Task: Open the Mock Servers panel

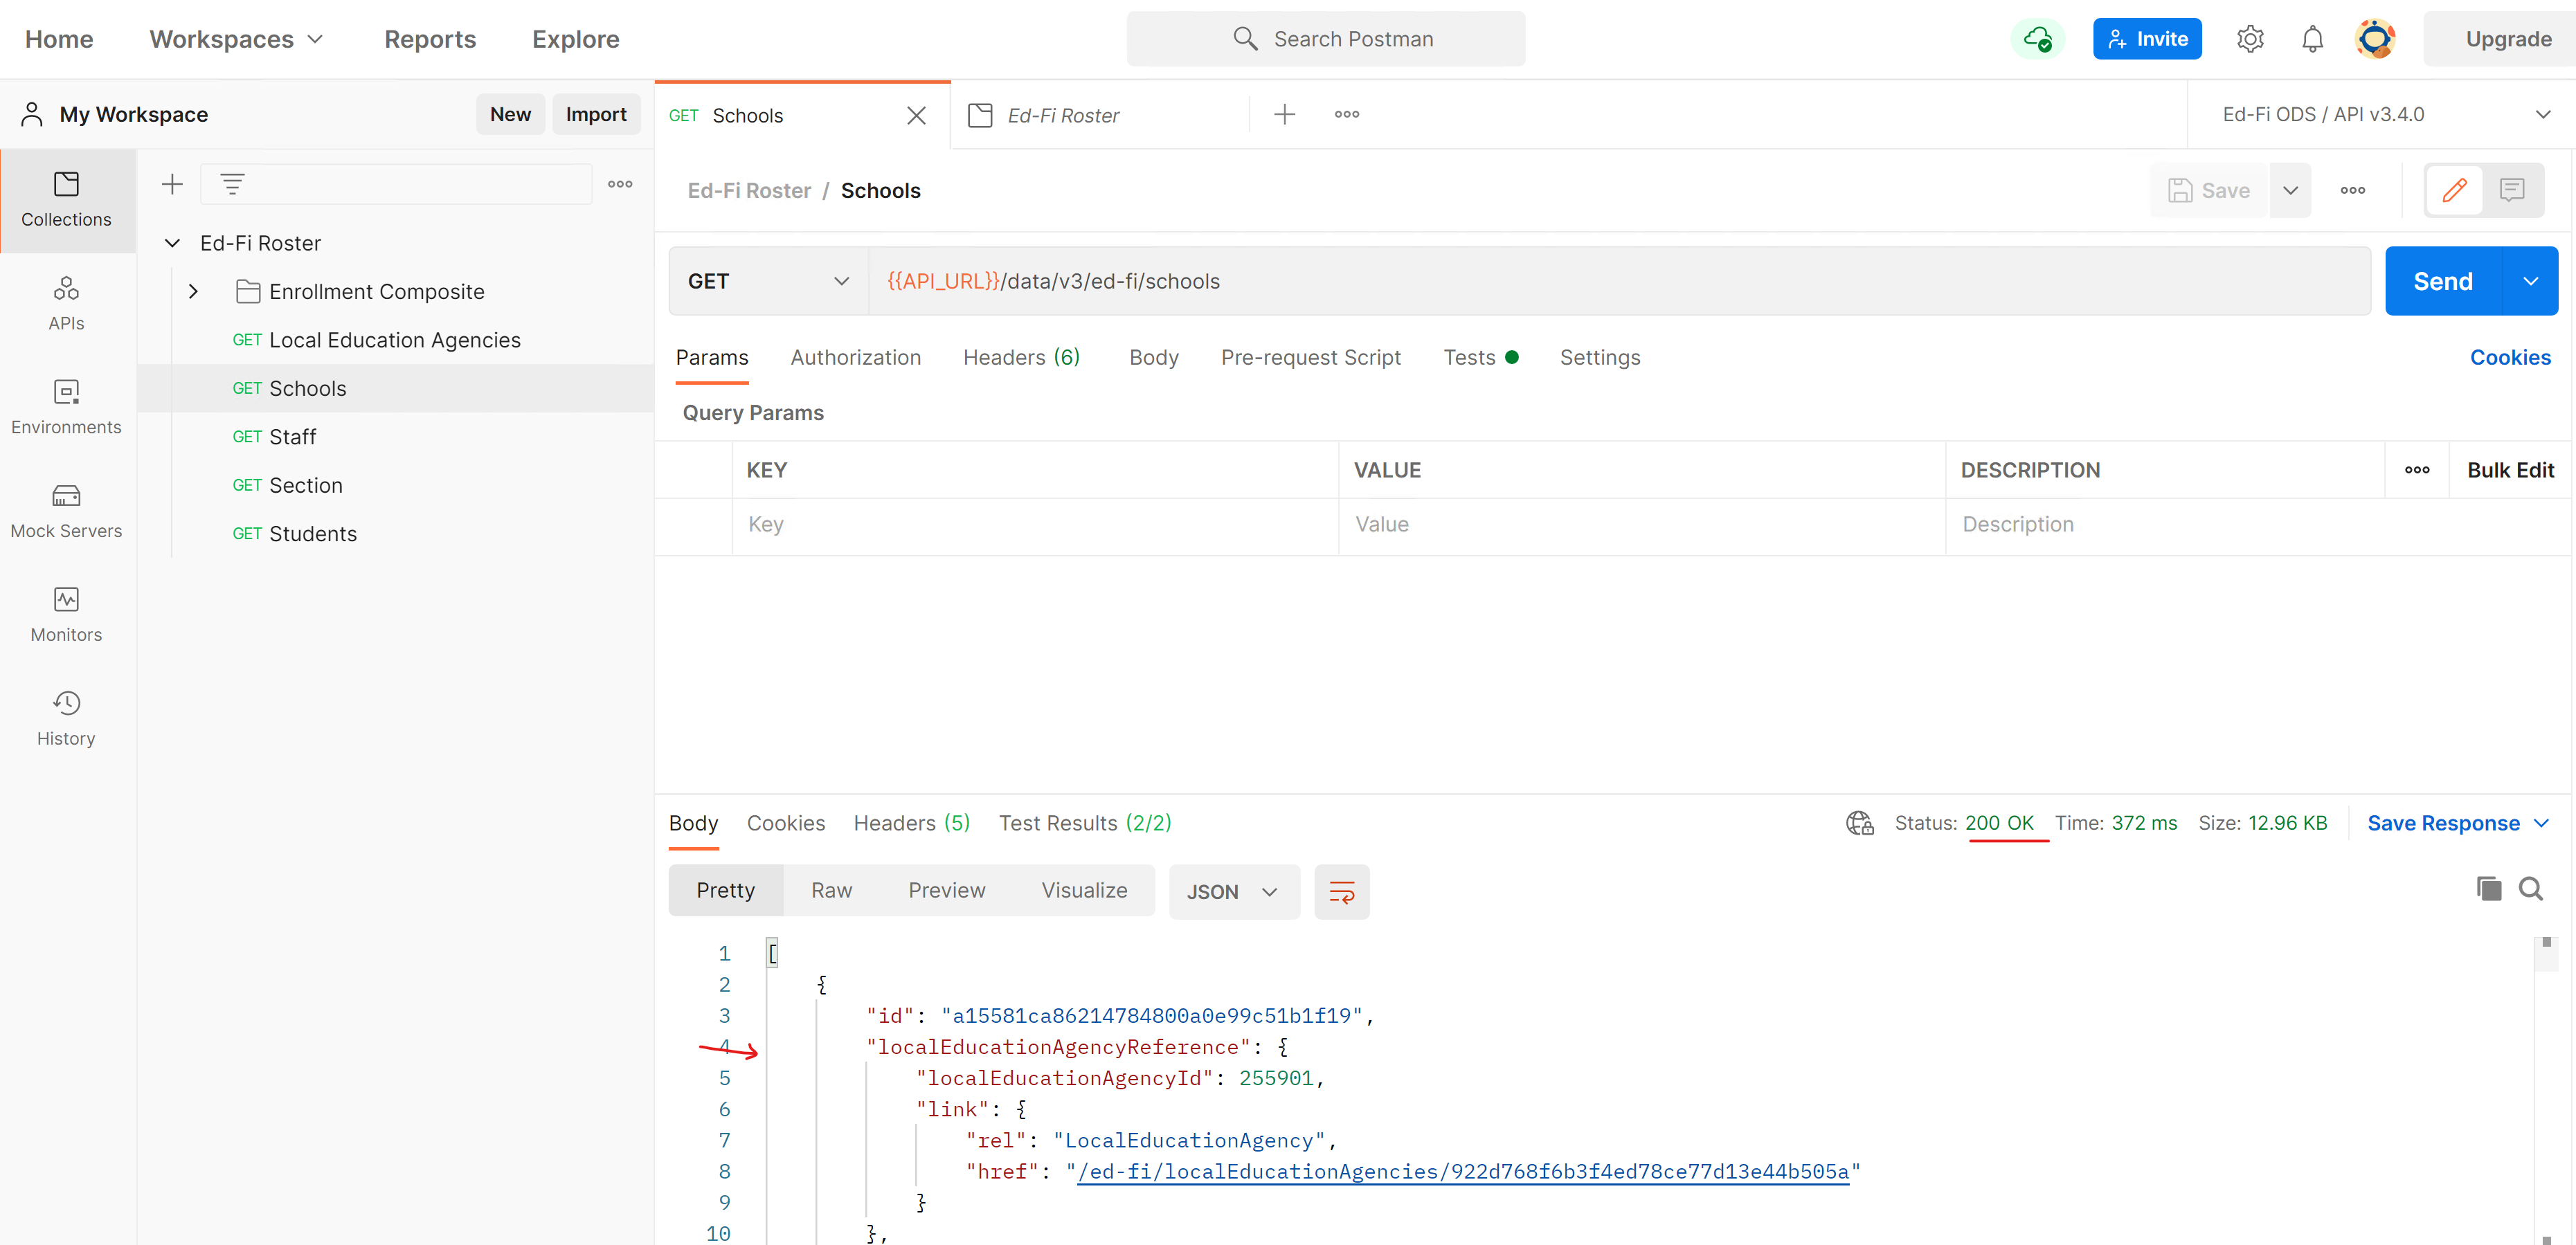Action: pyautogui.click(x=67, y=512)
